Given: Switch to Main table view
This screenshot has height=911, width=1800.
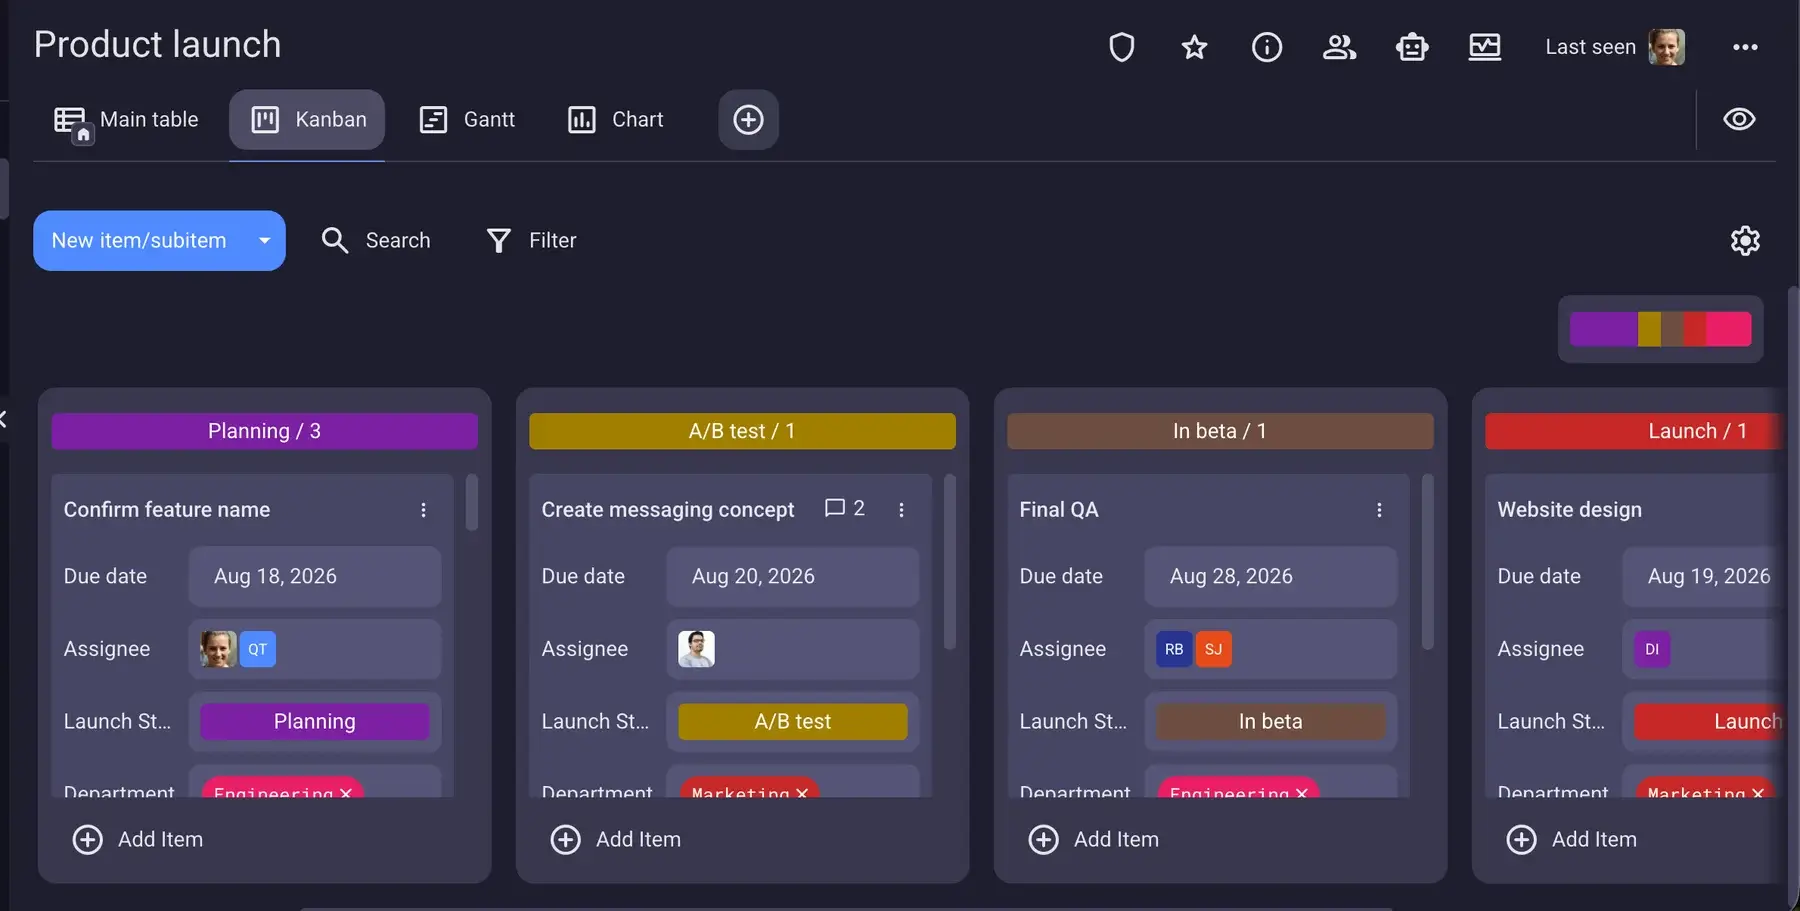Looking at the screenshot, I should point(126,120).
